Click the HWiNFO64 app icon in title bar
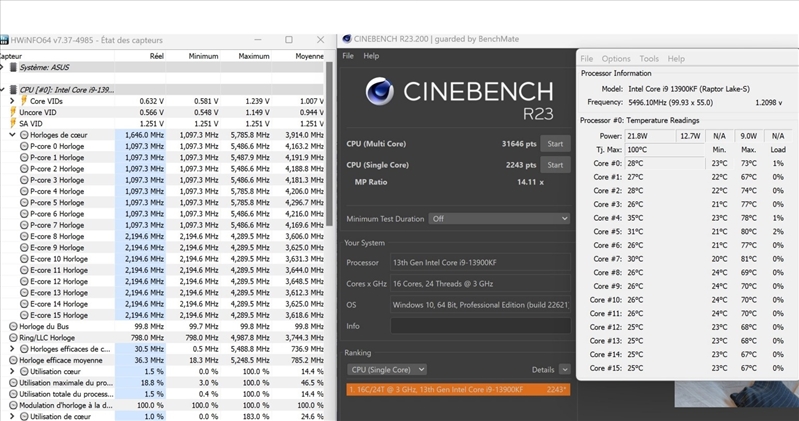 point(4,40)
